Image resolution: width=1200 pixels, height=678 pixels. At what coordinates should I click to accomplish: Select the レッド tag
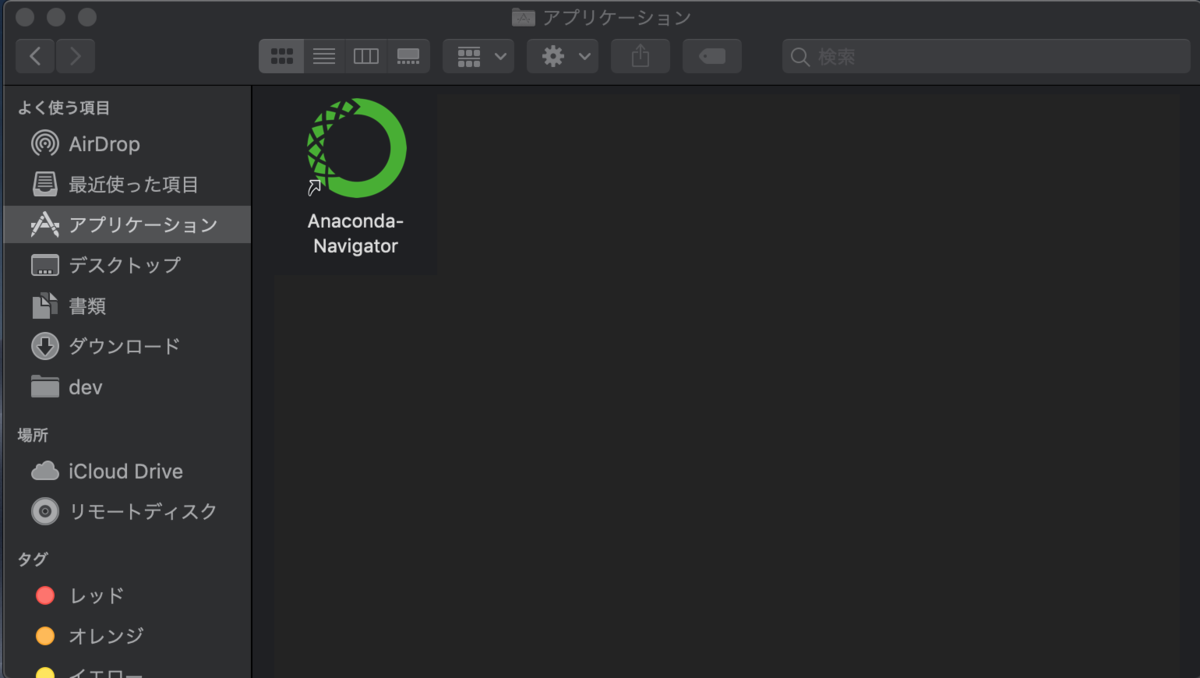[126, 595]
